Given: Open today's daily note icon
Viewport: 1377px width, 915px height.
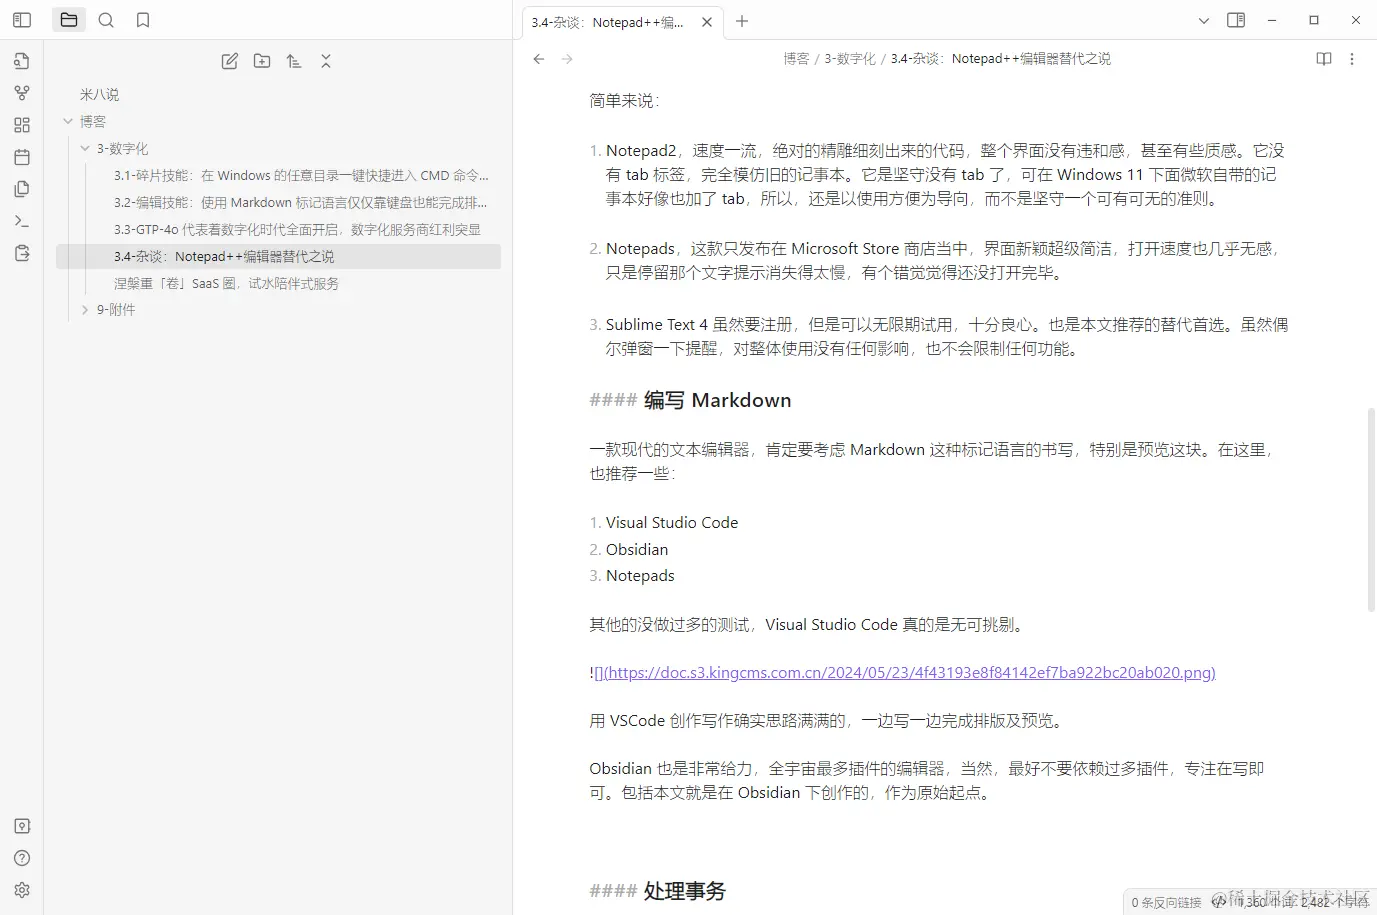Looking at the screenshot, I should pyautogui.click(x=22, y=157).
